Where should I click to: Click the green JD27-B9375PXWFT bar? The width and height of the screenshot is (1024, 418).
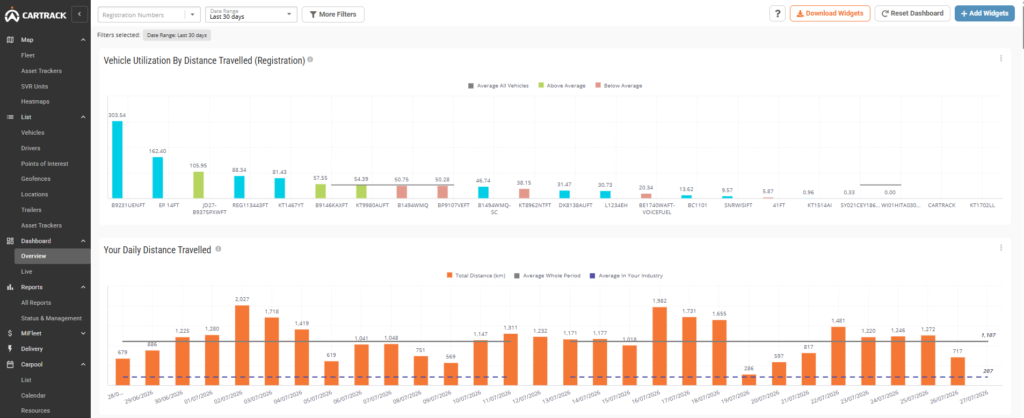pos(198,185)
